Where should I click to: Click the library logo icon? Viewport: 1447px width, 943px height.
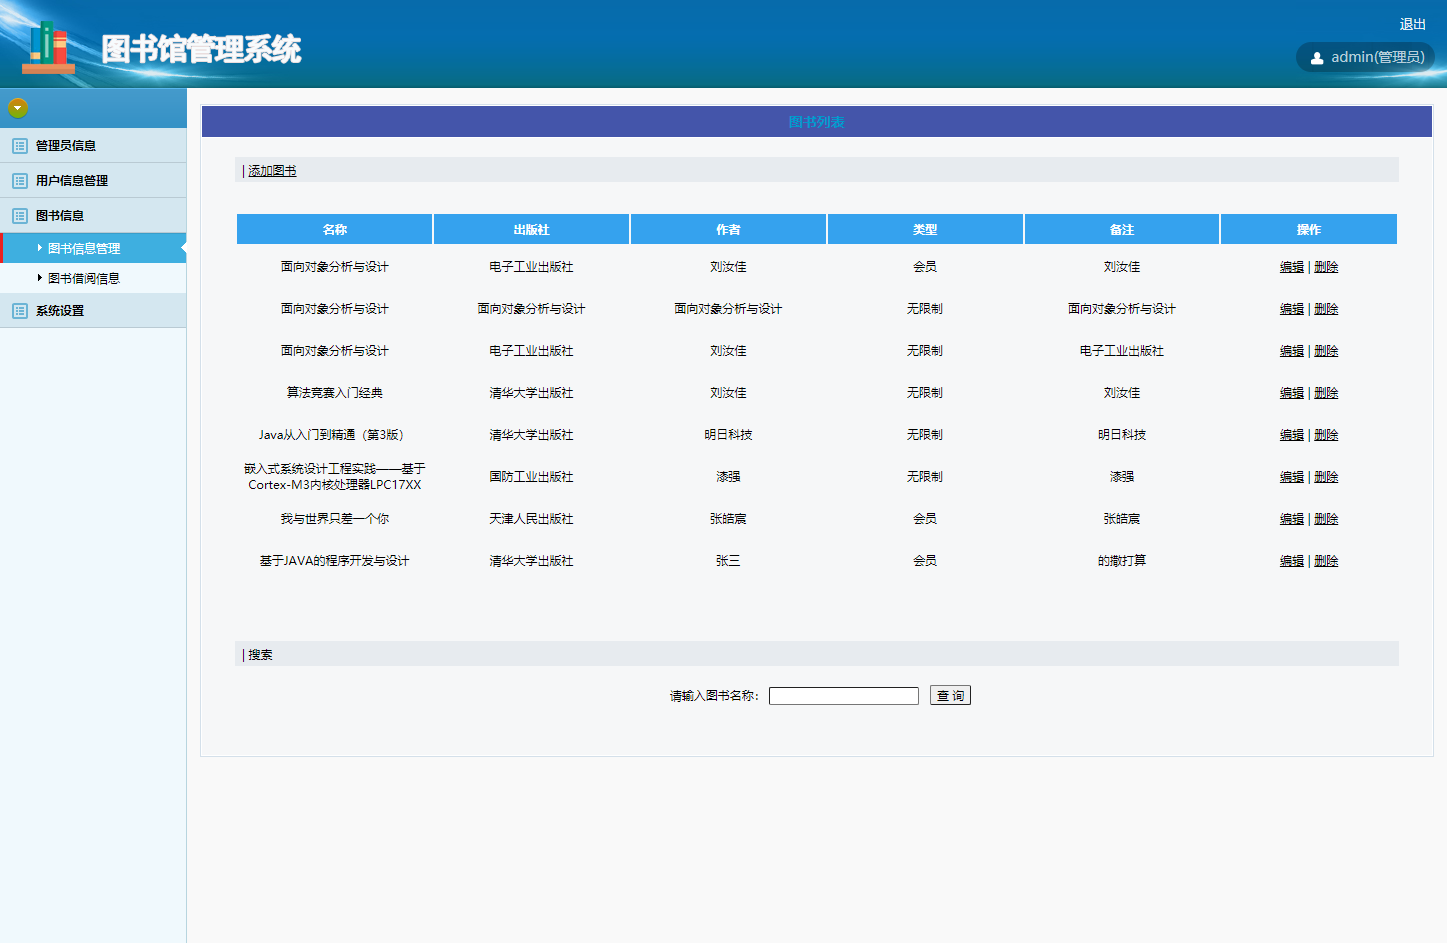click(48, 44)
